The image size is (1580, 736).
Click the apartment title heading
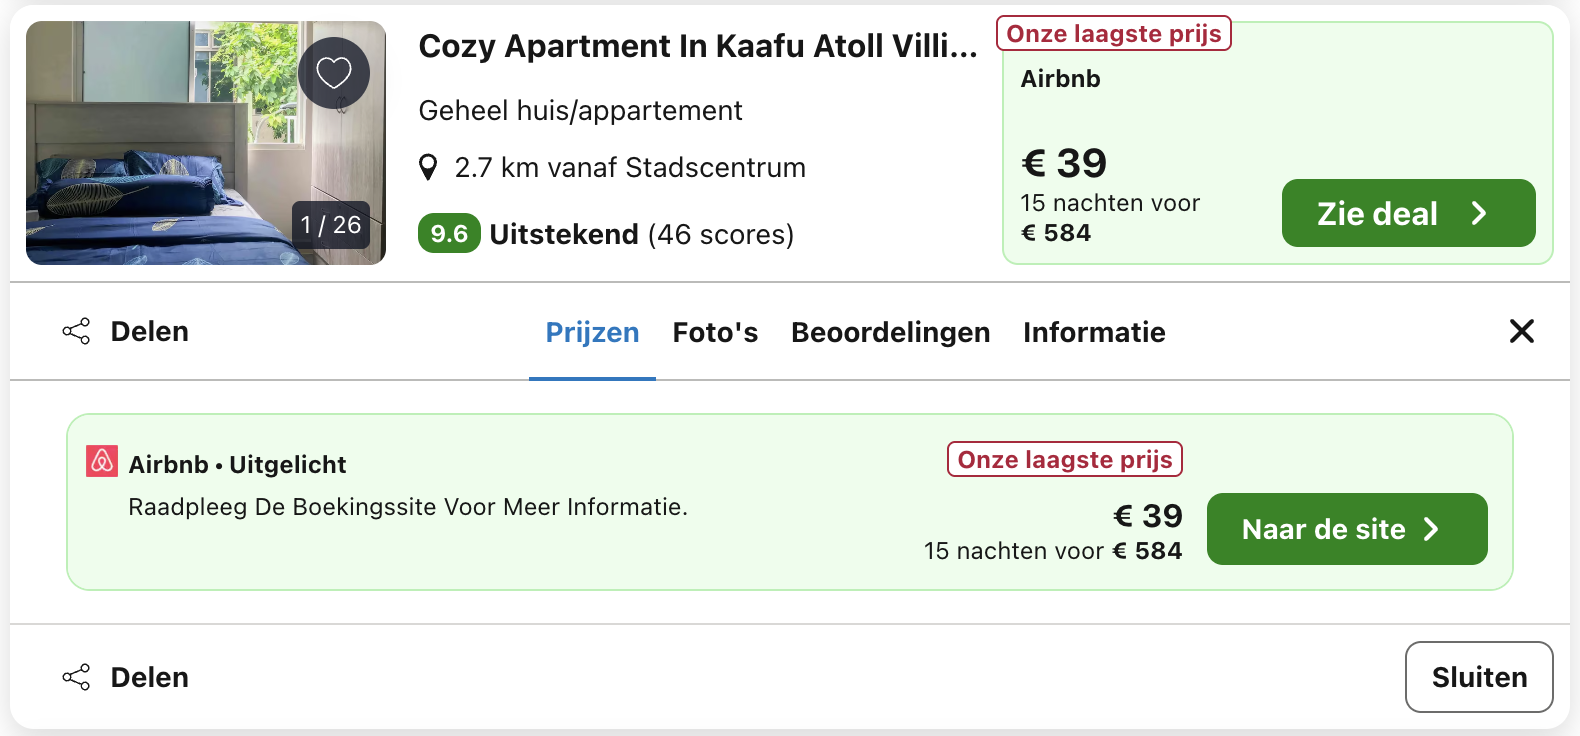(697, 46)
